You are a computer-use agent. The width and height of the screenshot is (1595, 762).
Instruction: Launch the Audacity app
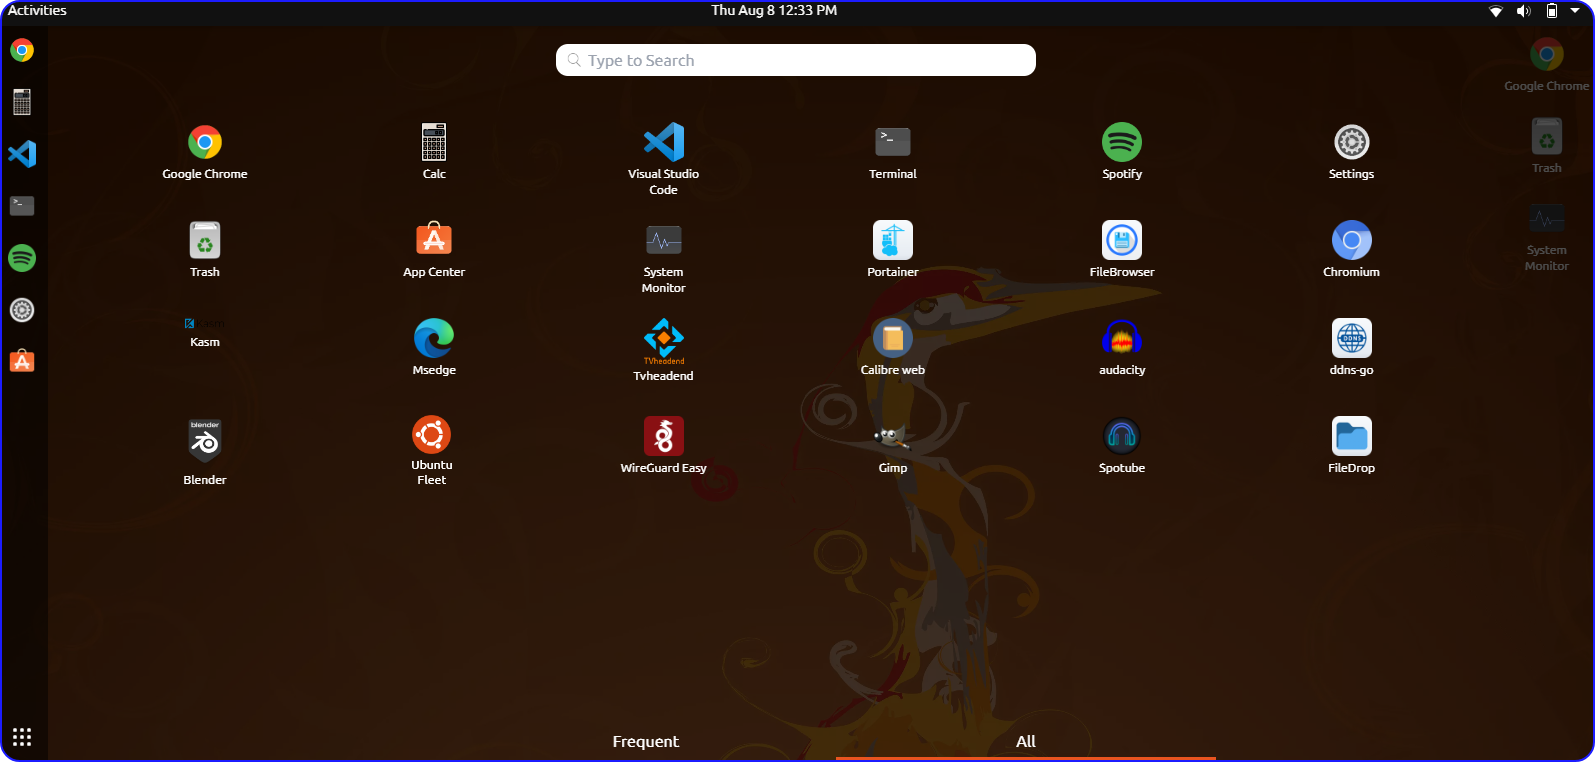click(1121, 338)
